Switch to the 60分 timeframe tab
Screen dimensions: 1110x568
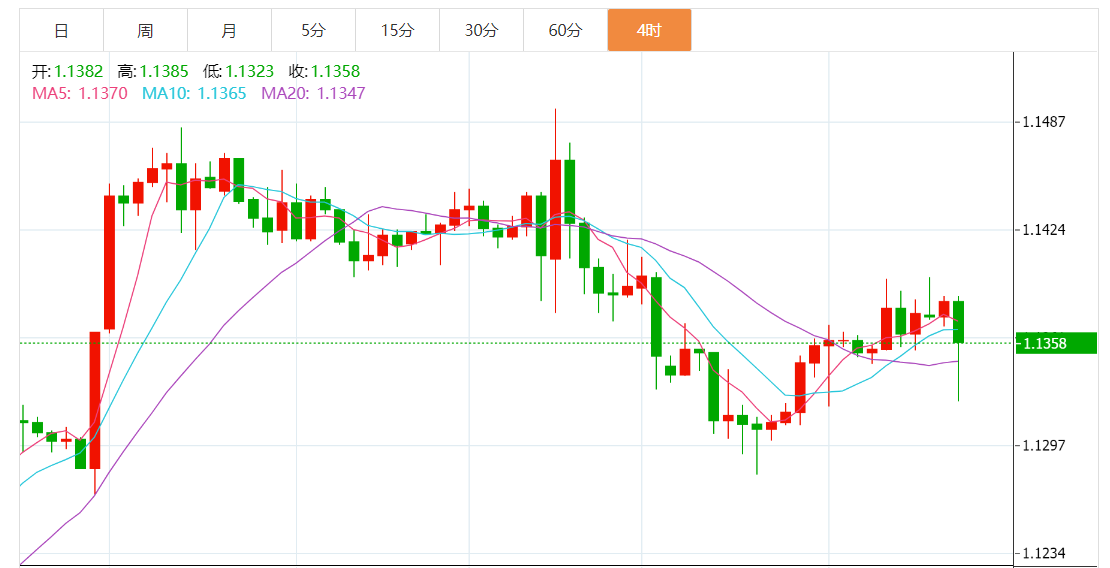click(x=565, y=30)
